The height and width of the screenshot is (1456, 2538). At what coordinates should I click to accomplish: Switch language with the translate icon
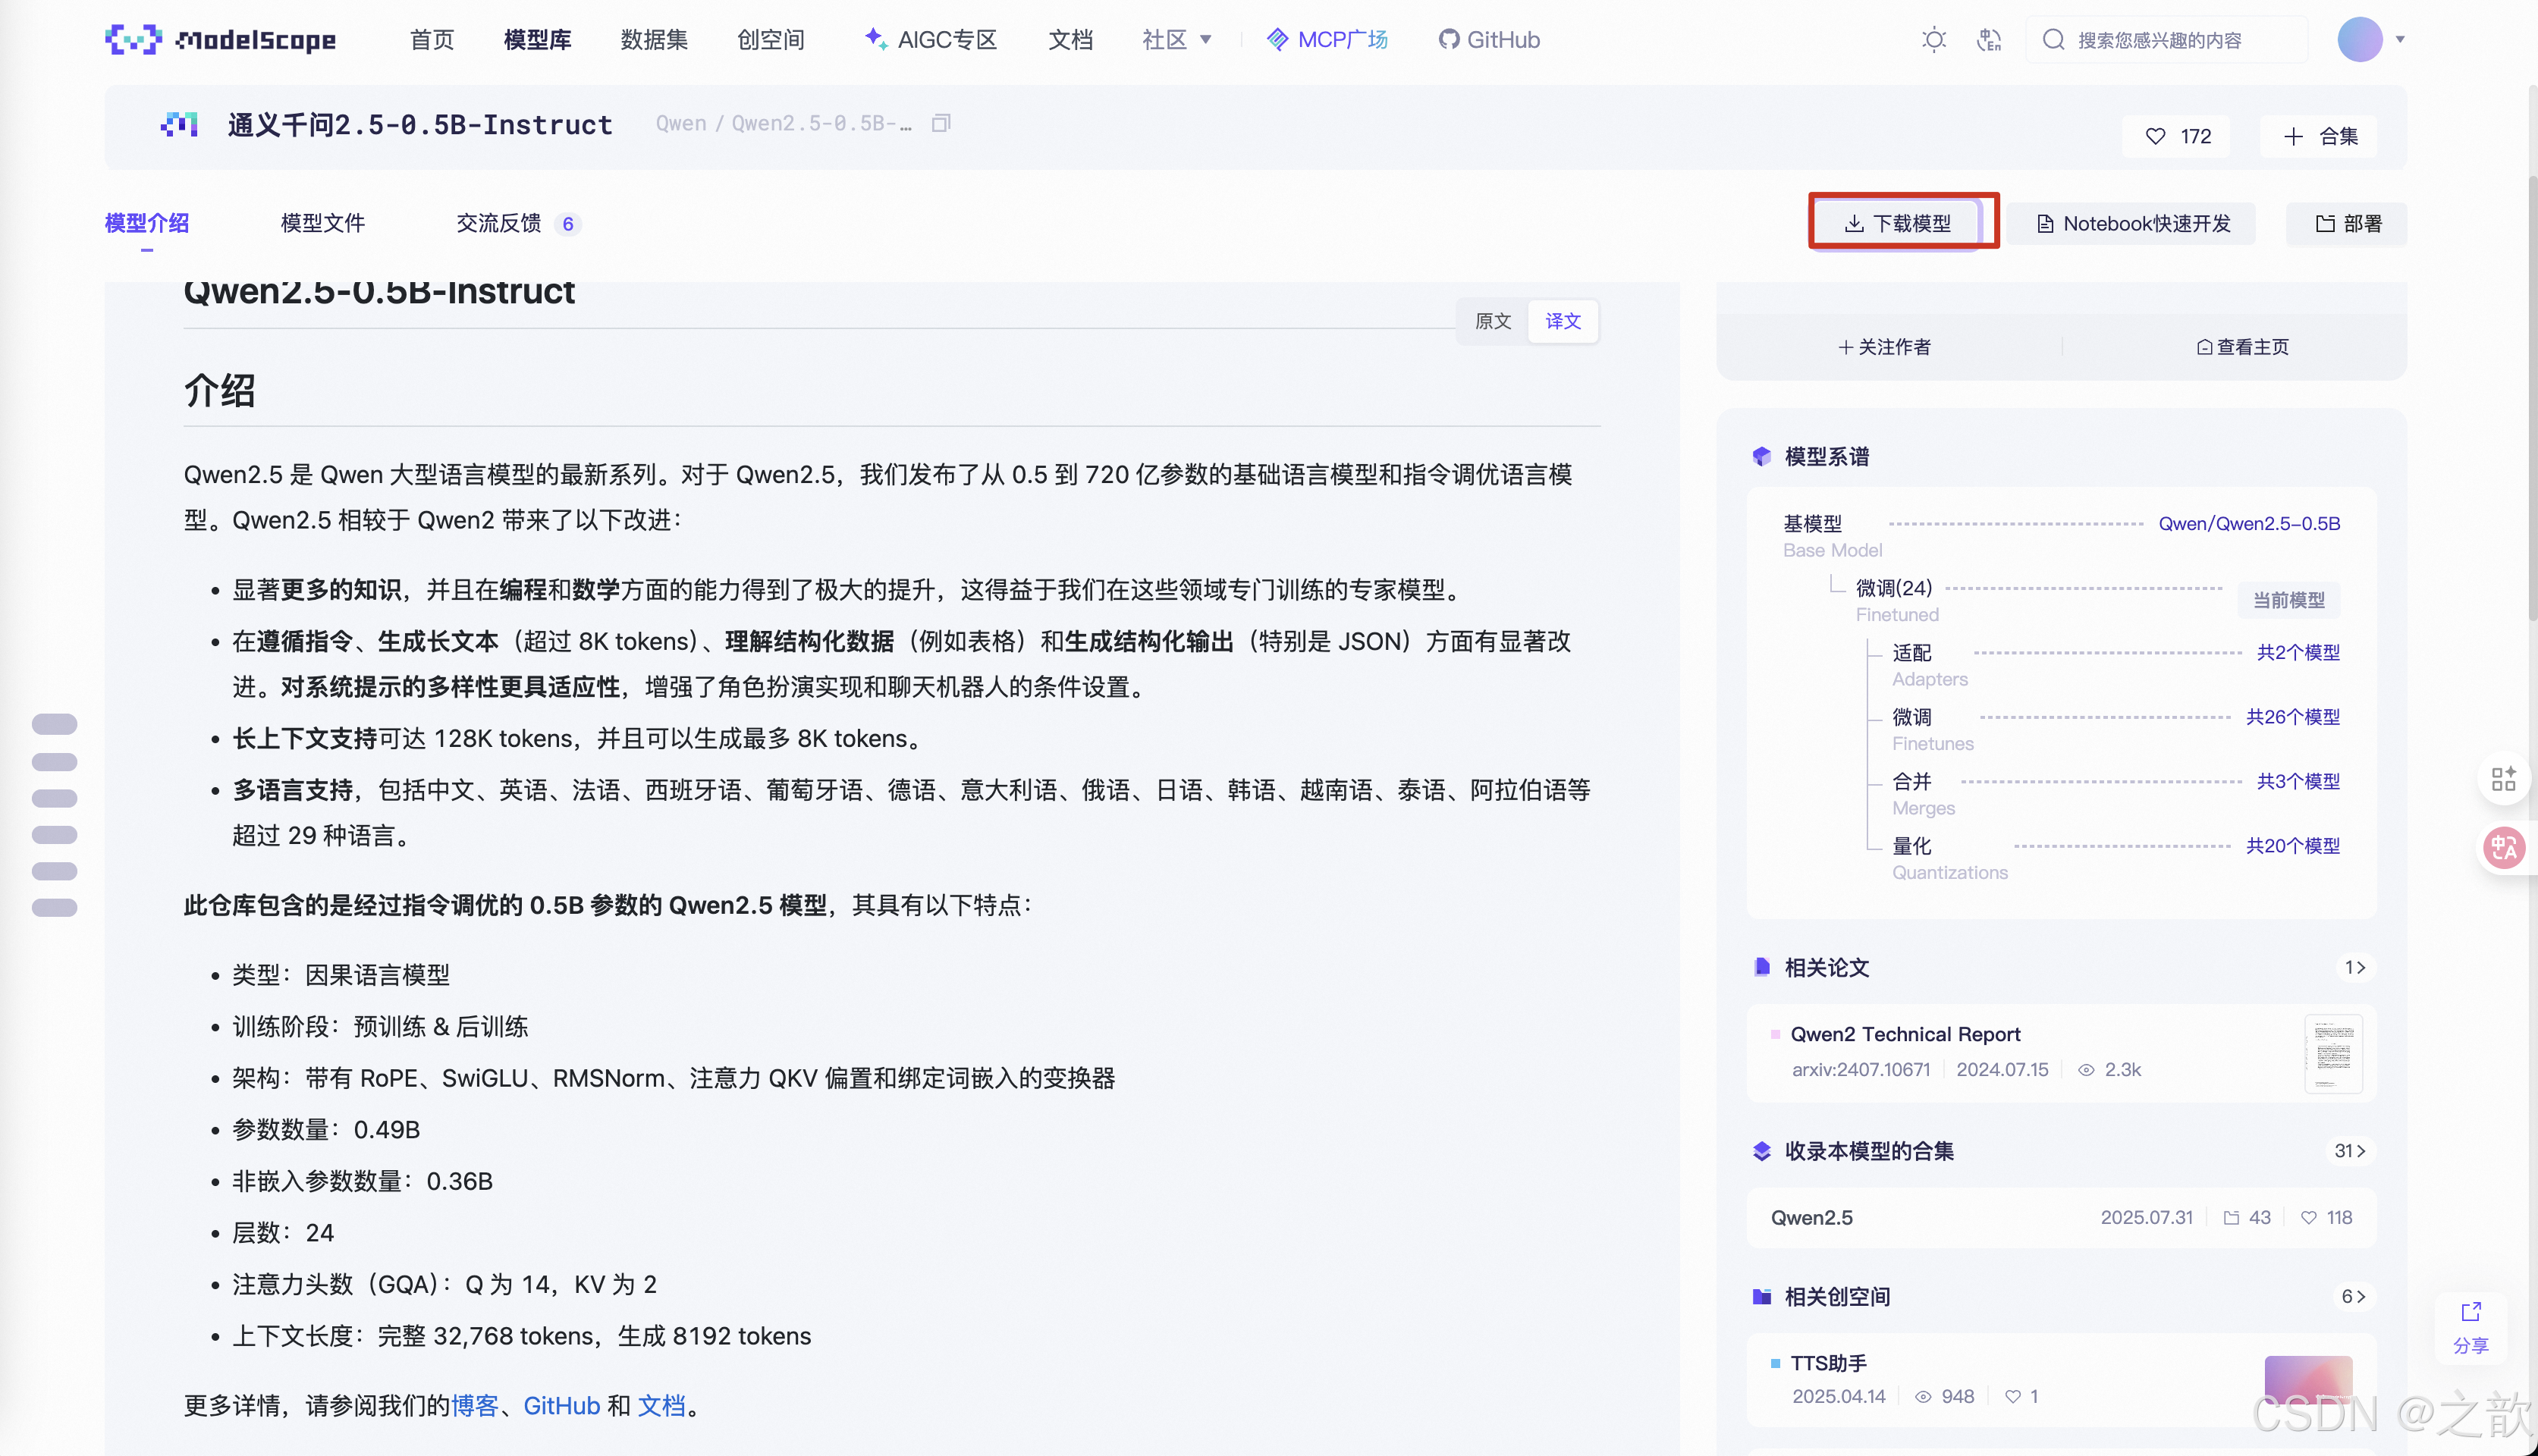pyautogui.click(x=1989, y=40)
